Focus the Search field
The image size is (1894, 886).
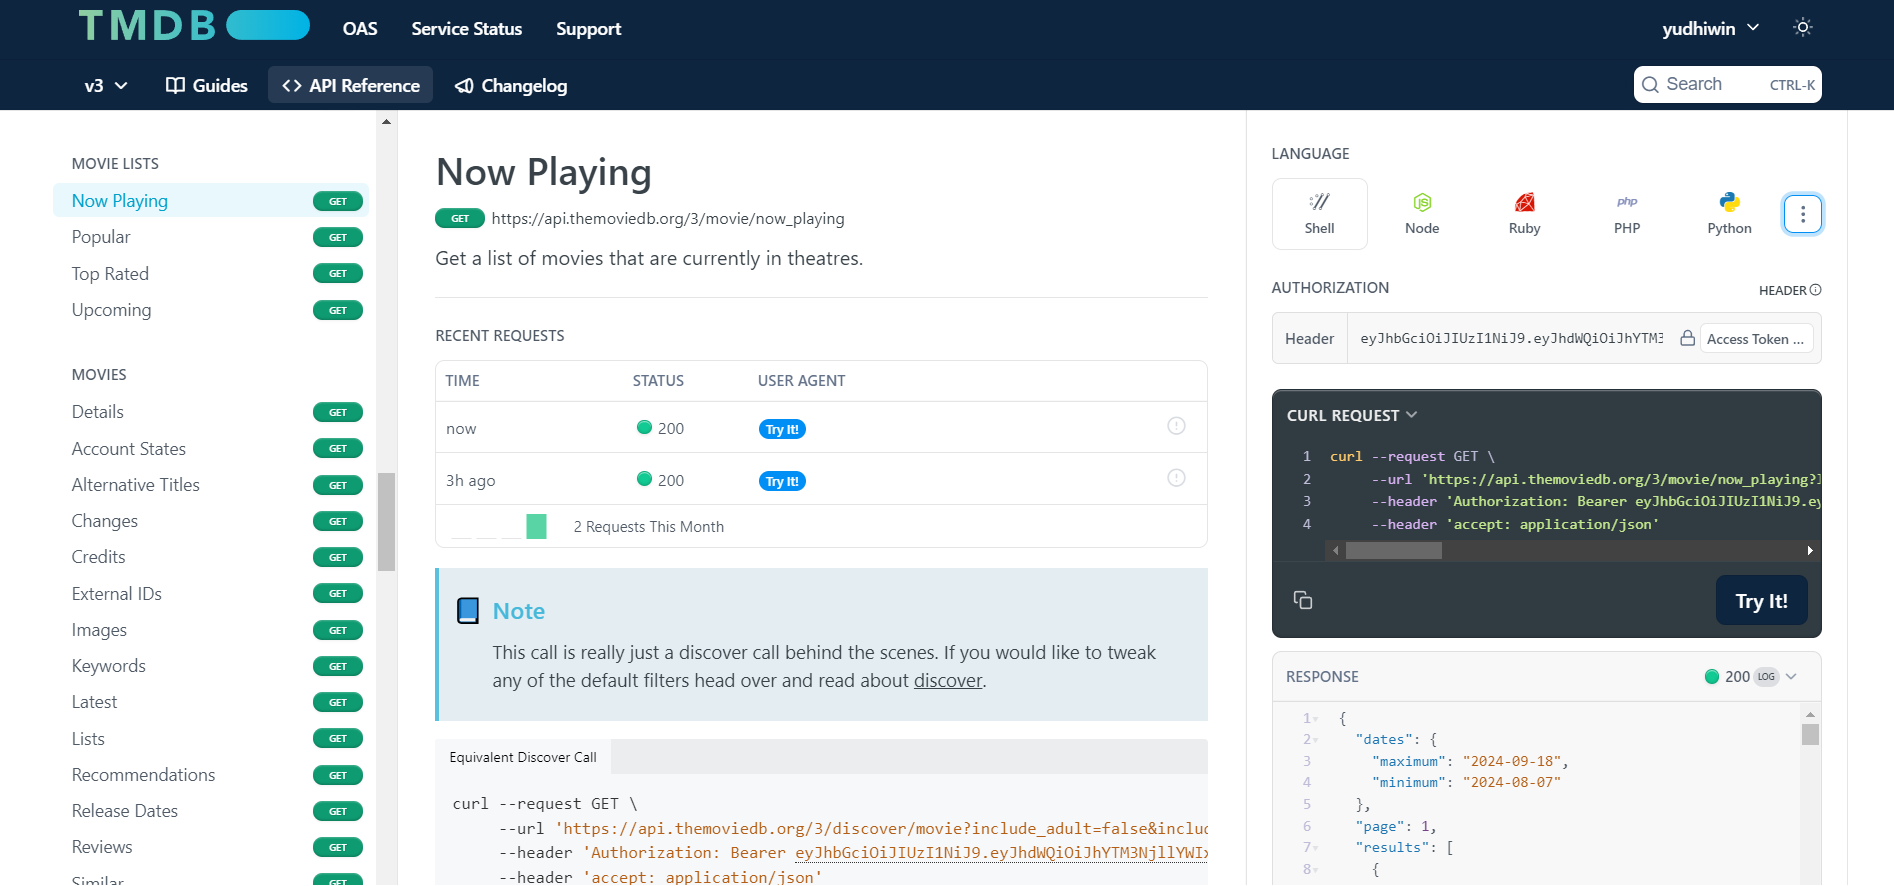1727,85
